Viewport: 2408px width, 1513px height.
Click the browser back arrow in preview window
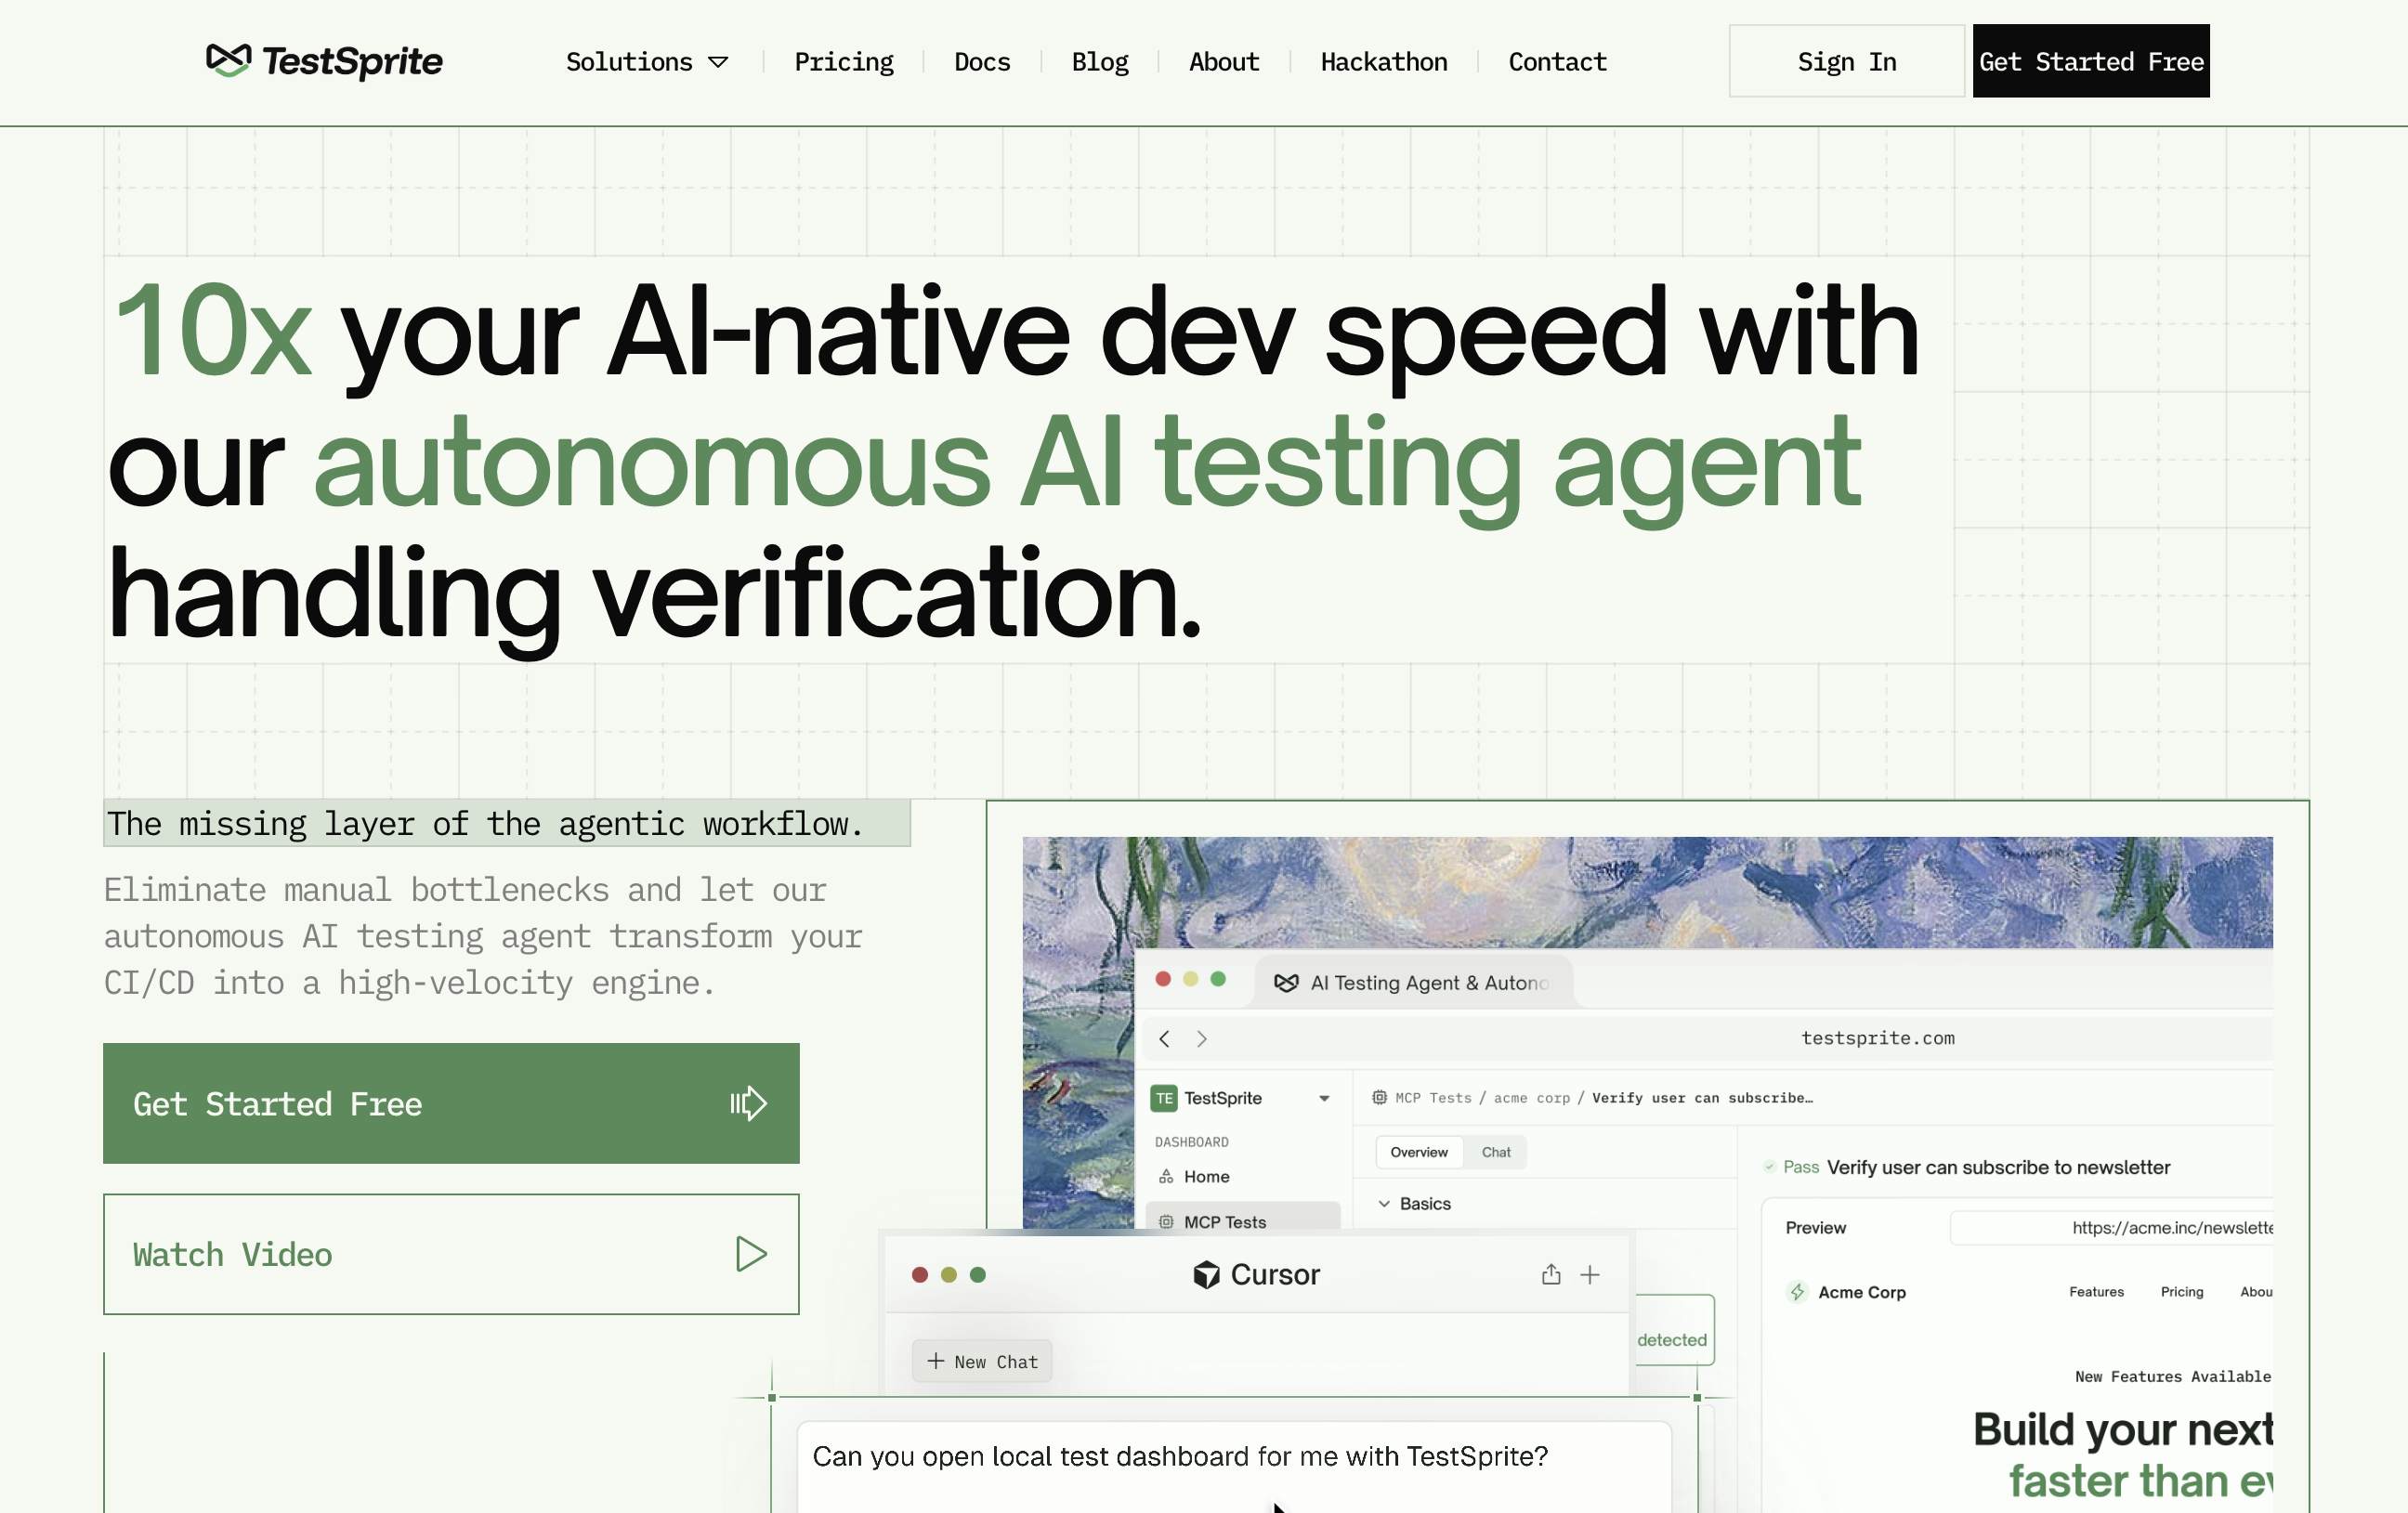pos(1164,1039)
